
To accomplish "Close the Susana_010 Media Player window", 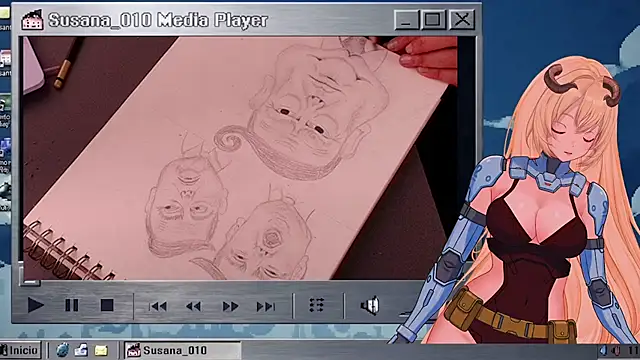I will click(462, 20).
